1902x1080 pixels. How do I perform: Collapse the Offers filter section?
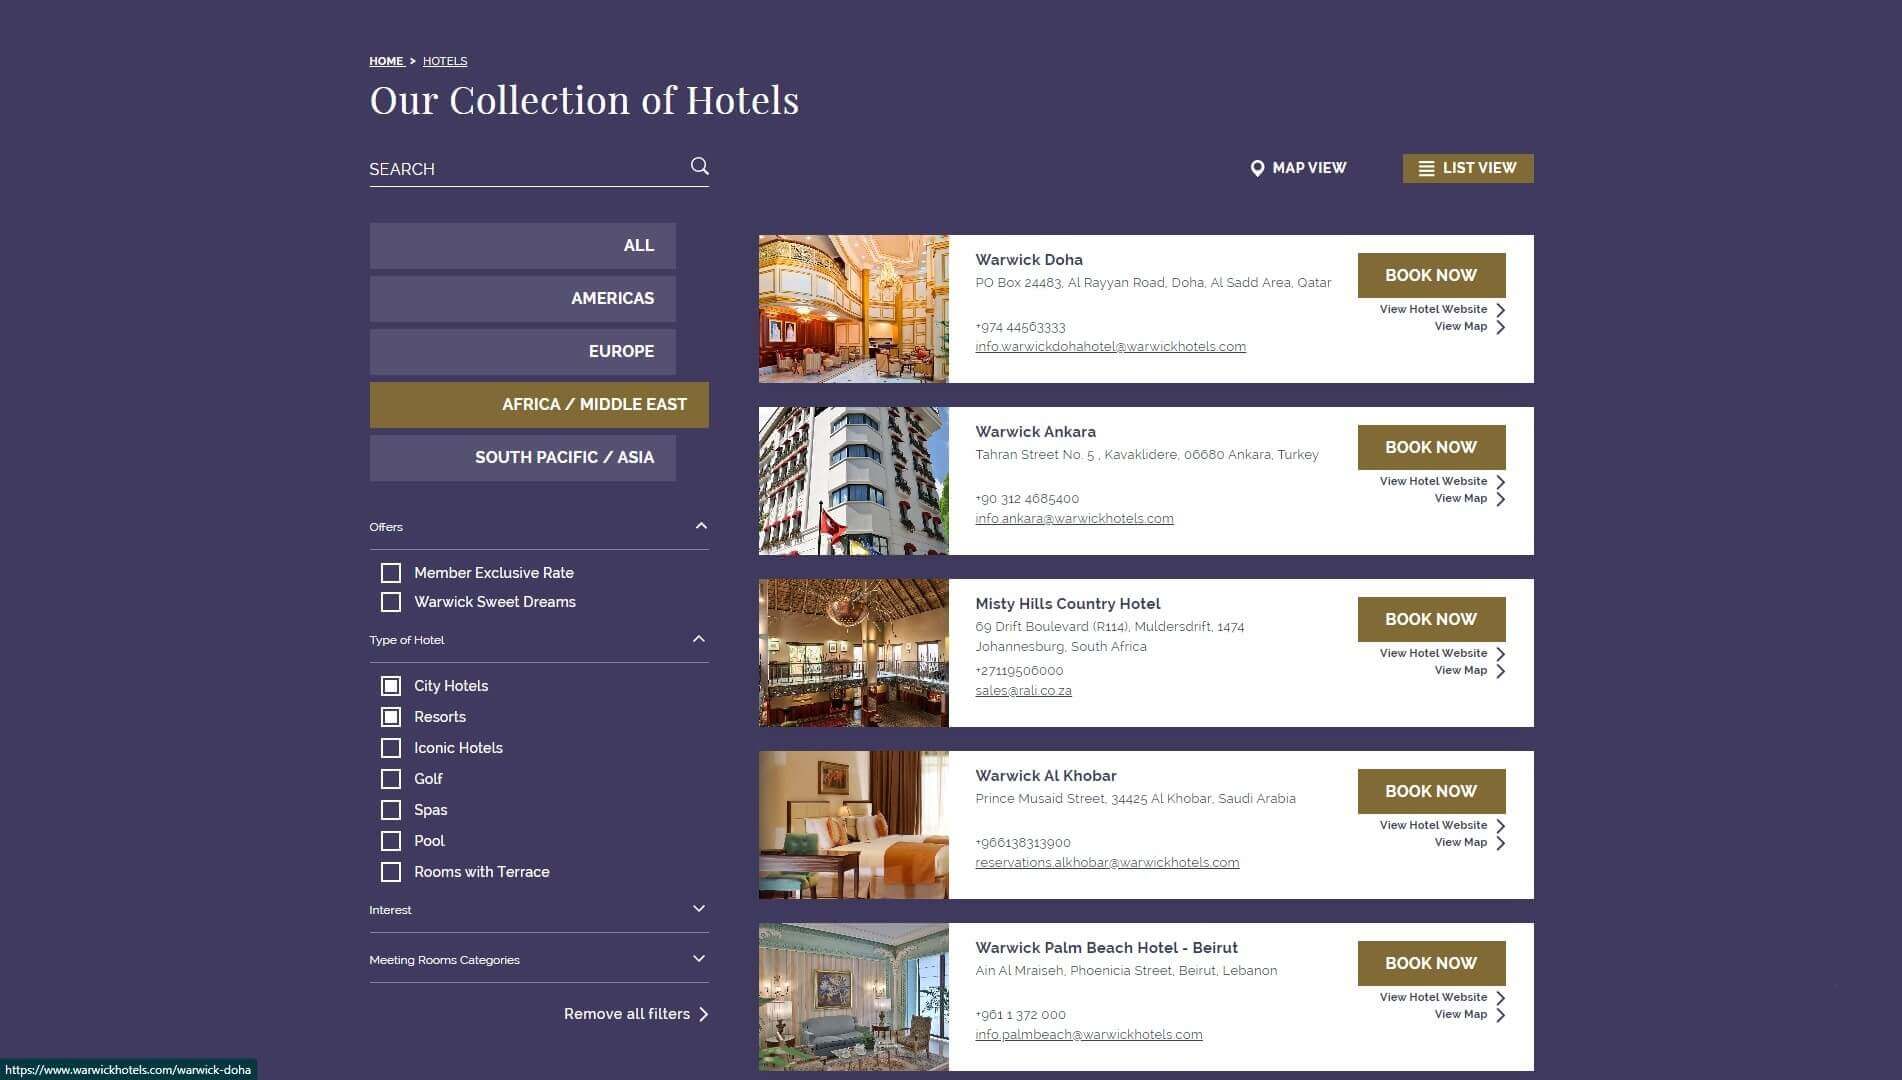tap(700, 526)
